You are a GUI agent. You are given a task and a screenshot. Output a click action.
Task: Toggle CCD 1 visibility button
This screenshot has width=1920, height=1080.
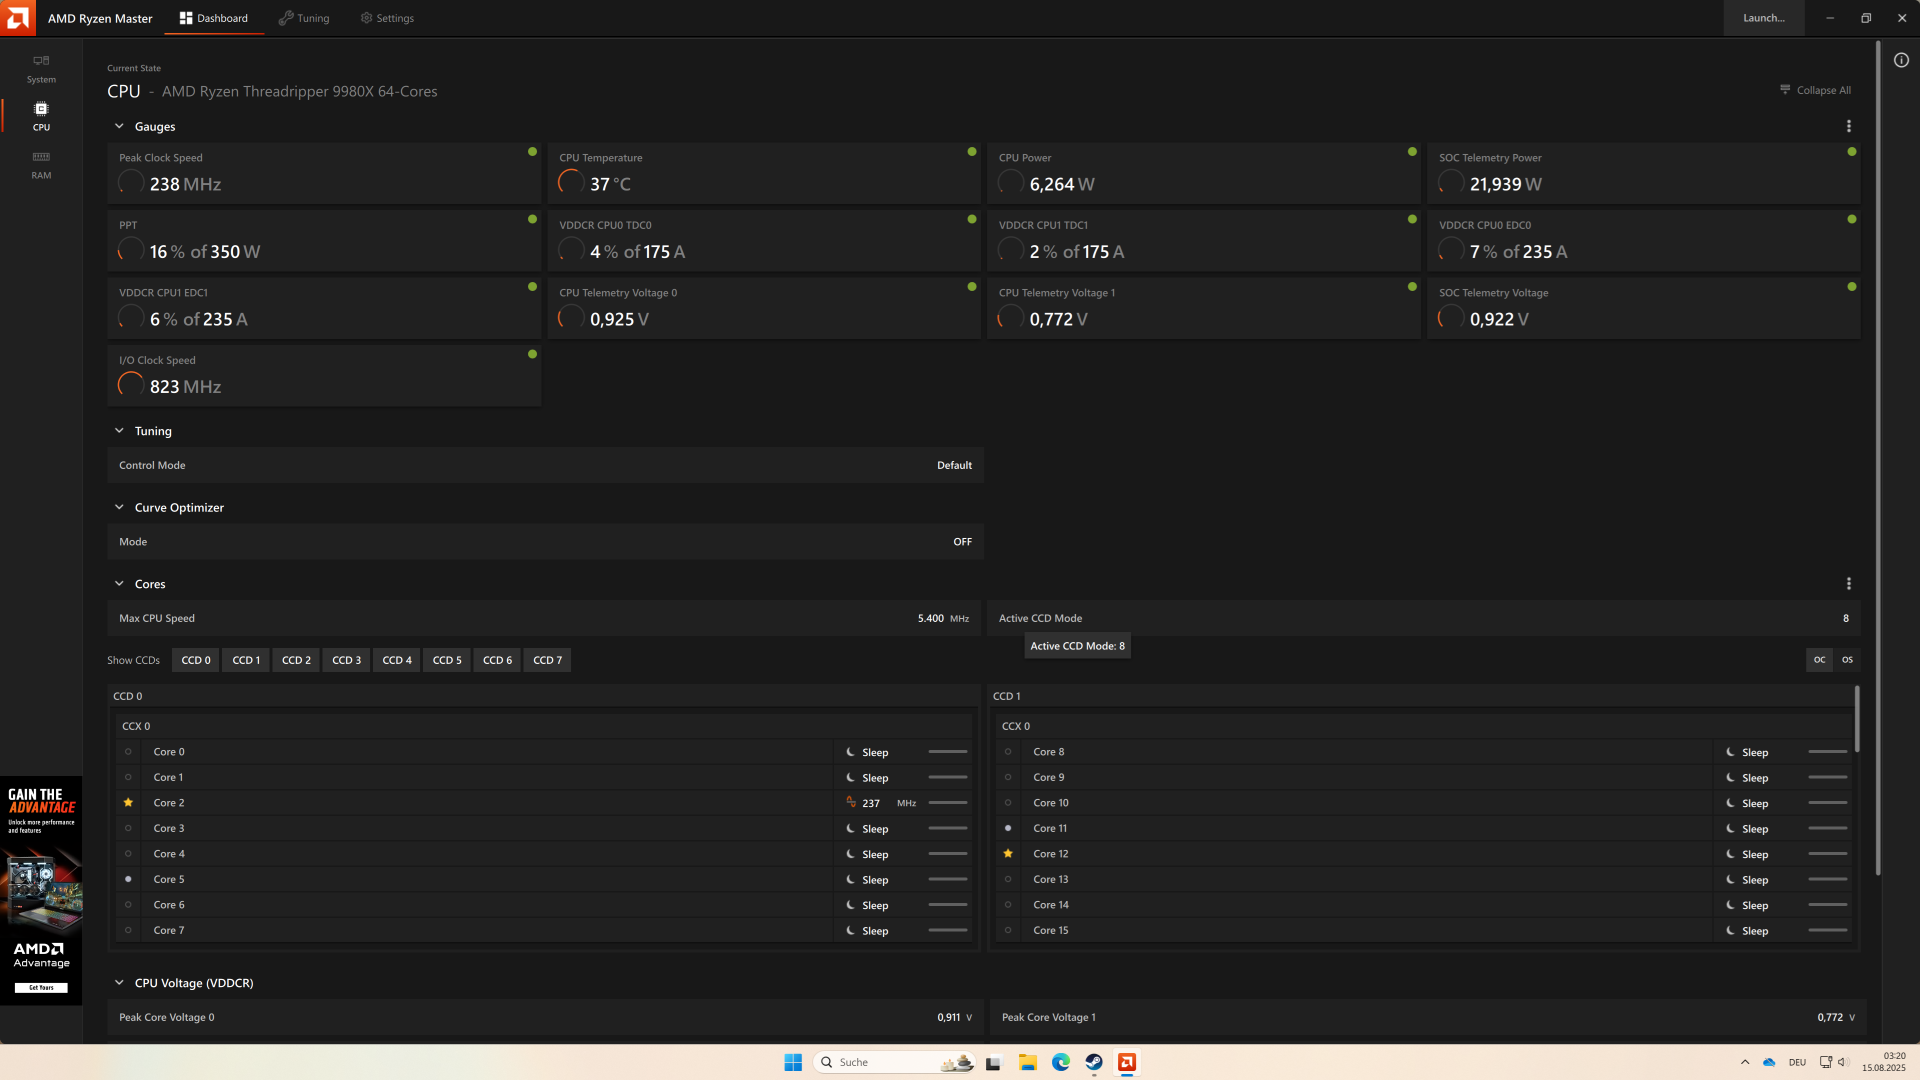[246, 660]
